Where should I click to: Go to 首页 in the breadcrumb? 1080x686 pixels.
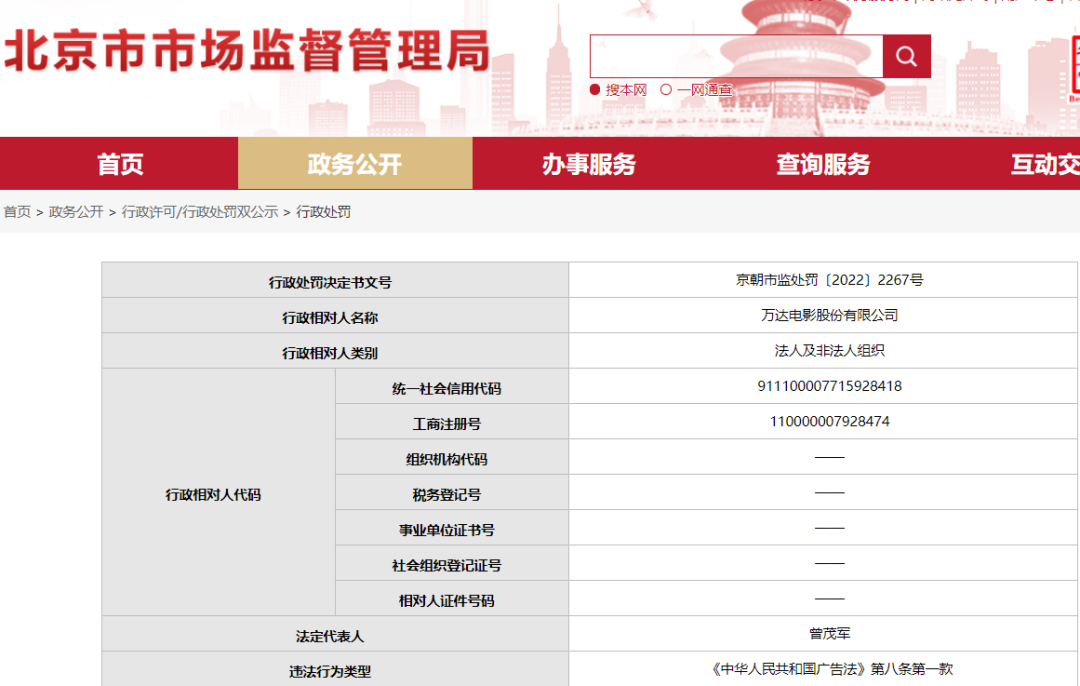pyautogui.click(x=17, y=211)
